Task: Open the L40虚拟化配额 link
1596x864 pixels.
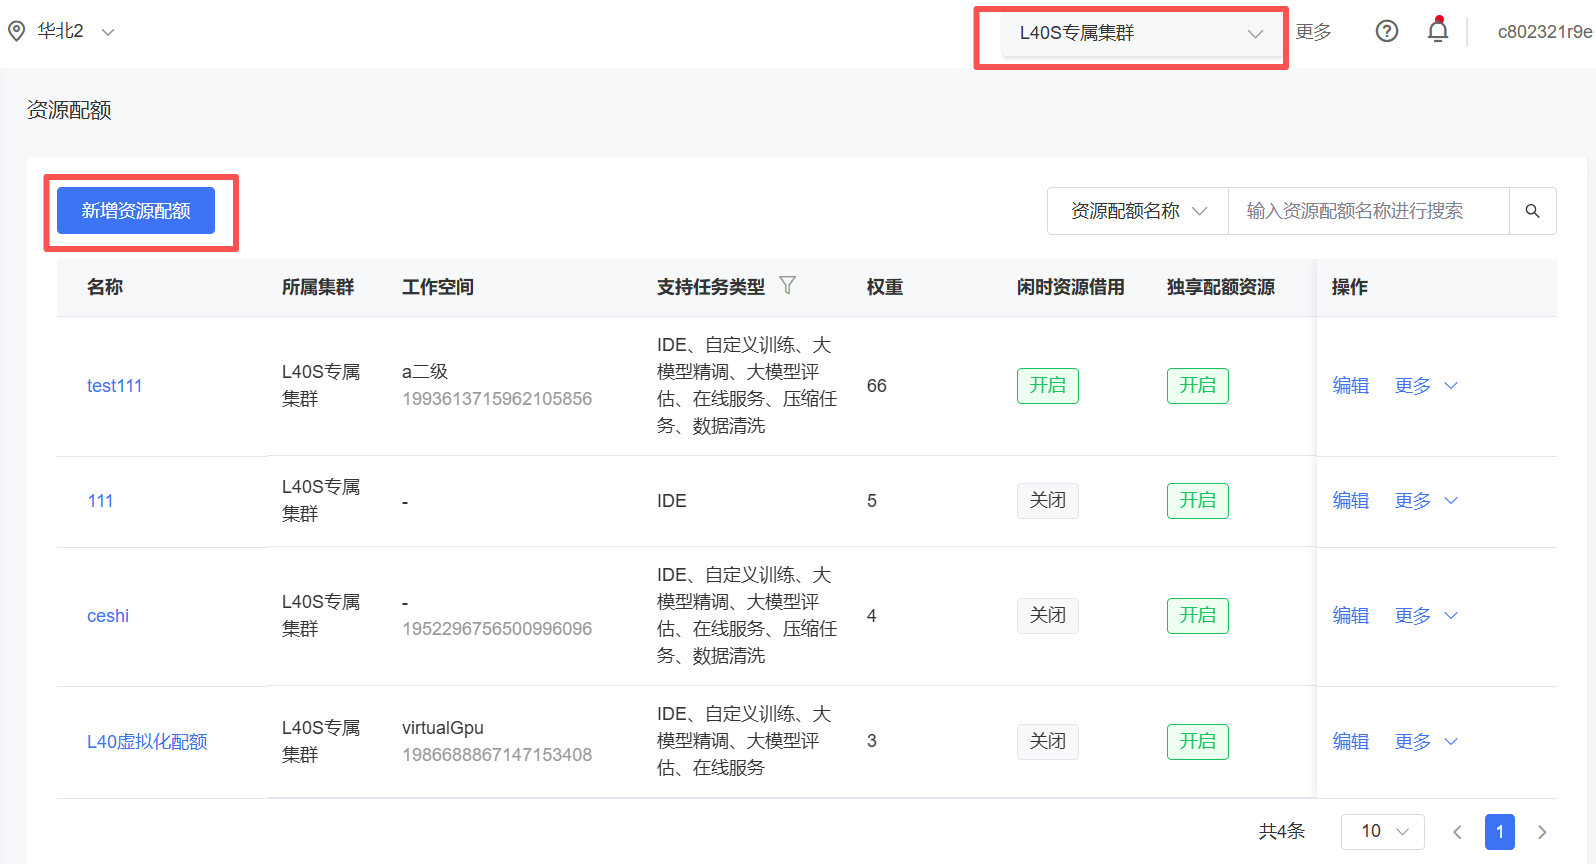Action: click(147, 742)
